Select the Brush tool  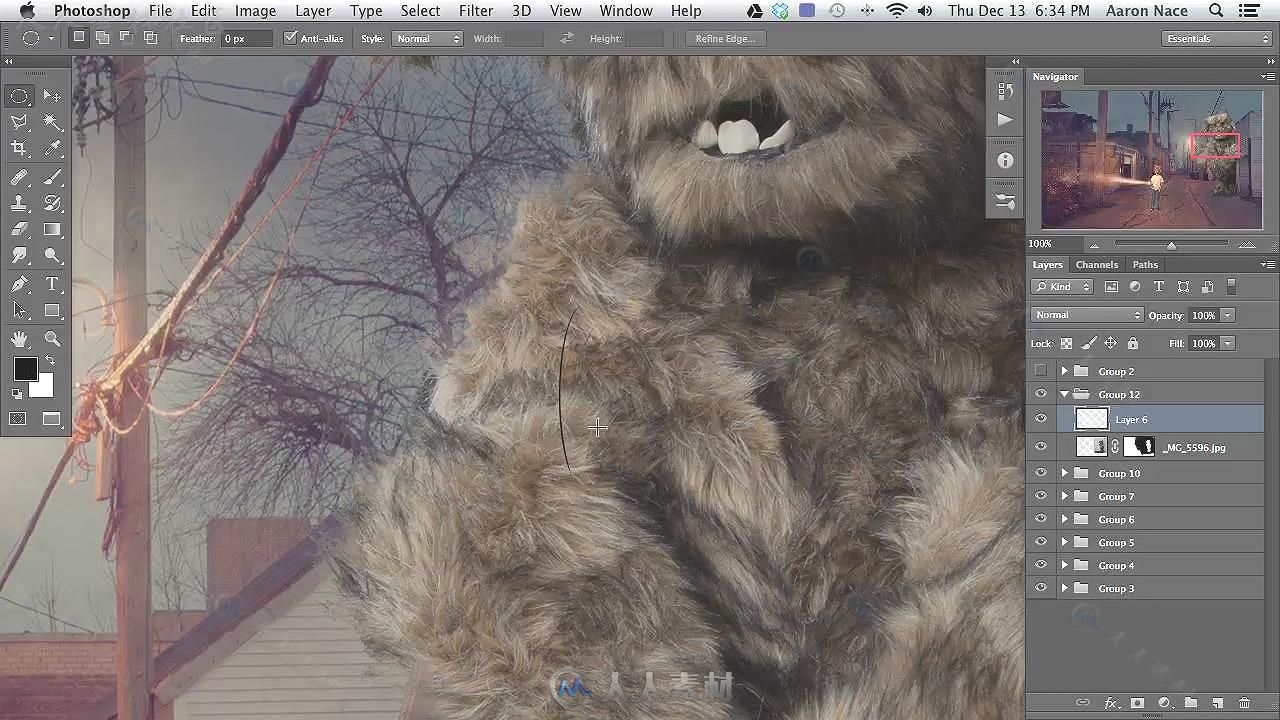click(52, 177)
